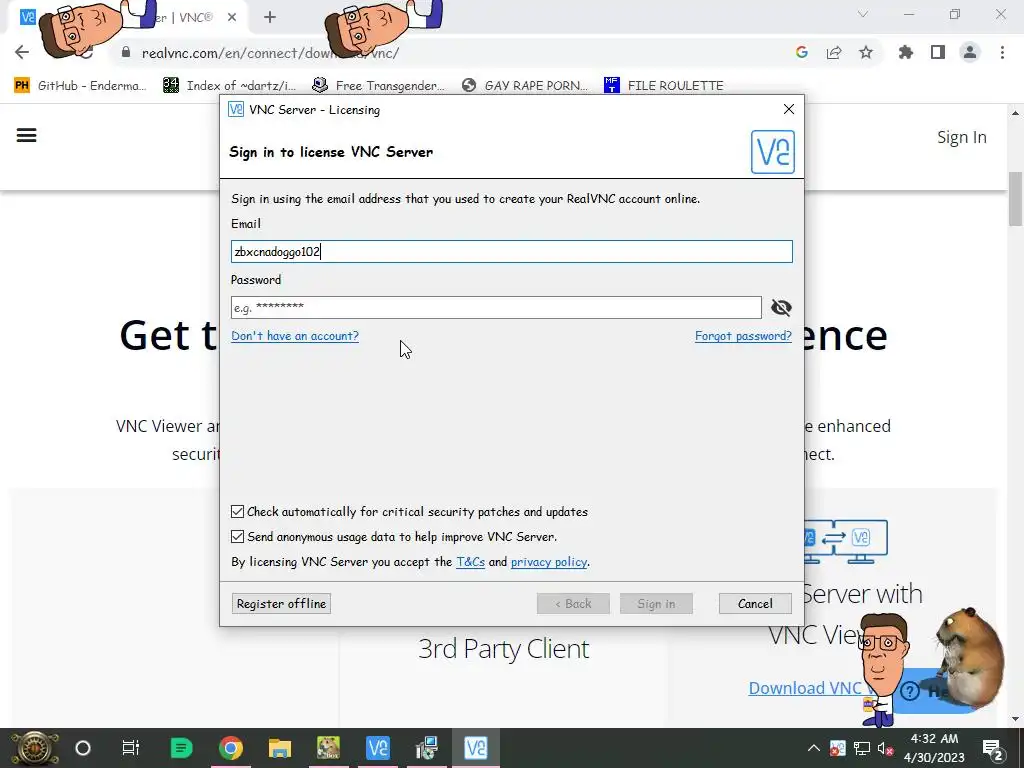Image resolution: width=1024 pixels, height=768 pixels.
Task: Open the RealVNC site hamburger menu
Action: tap(26, 135)
